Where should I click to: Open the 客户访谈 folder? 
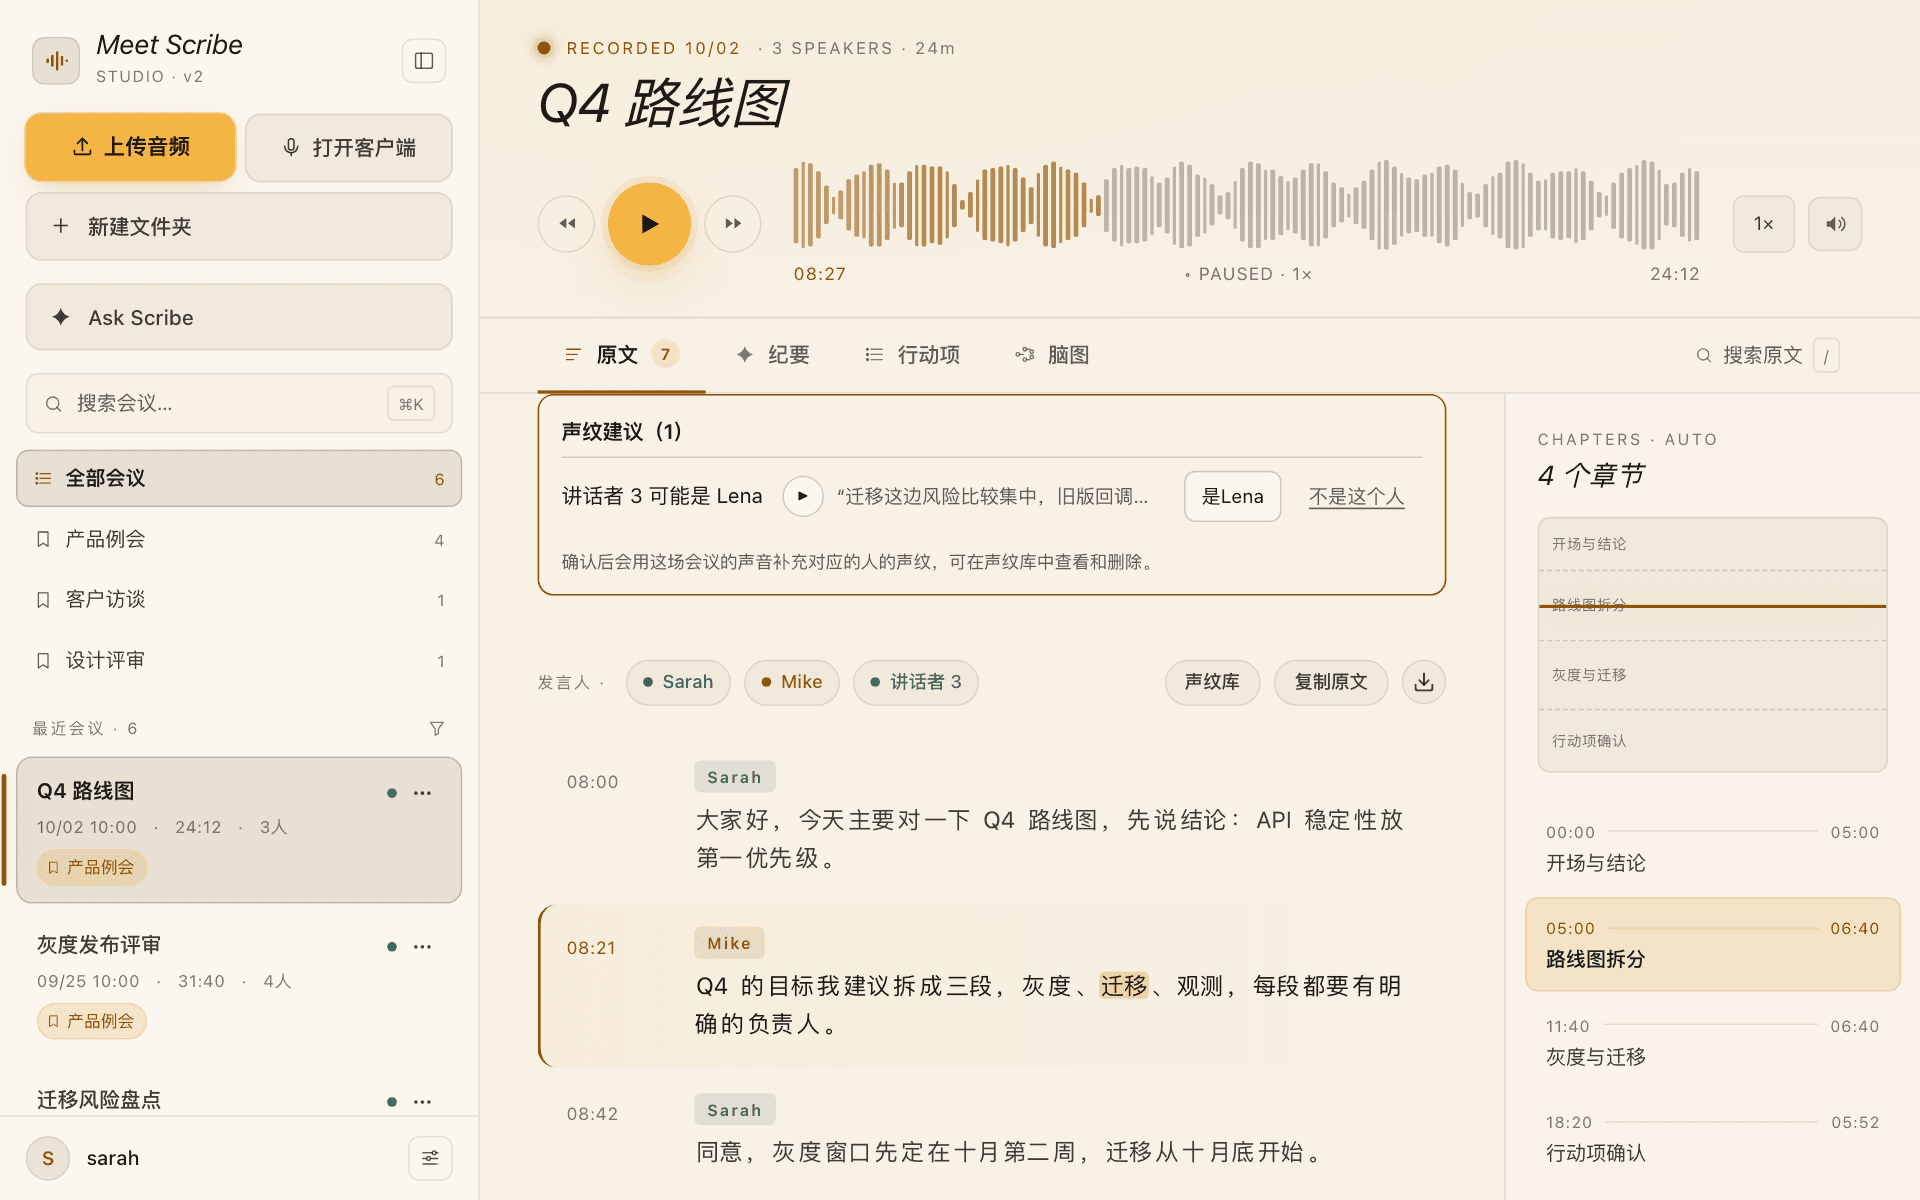(x=239, y=600)
